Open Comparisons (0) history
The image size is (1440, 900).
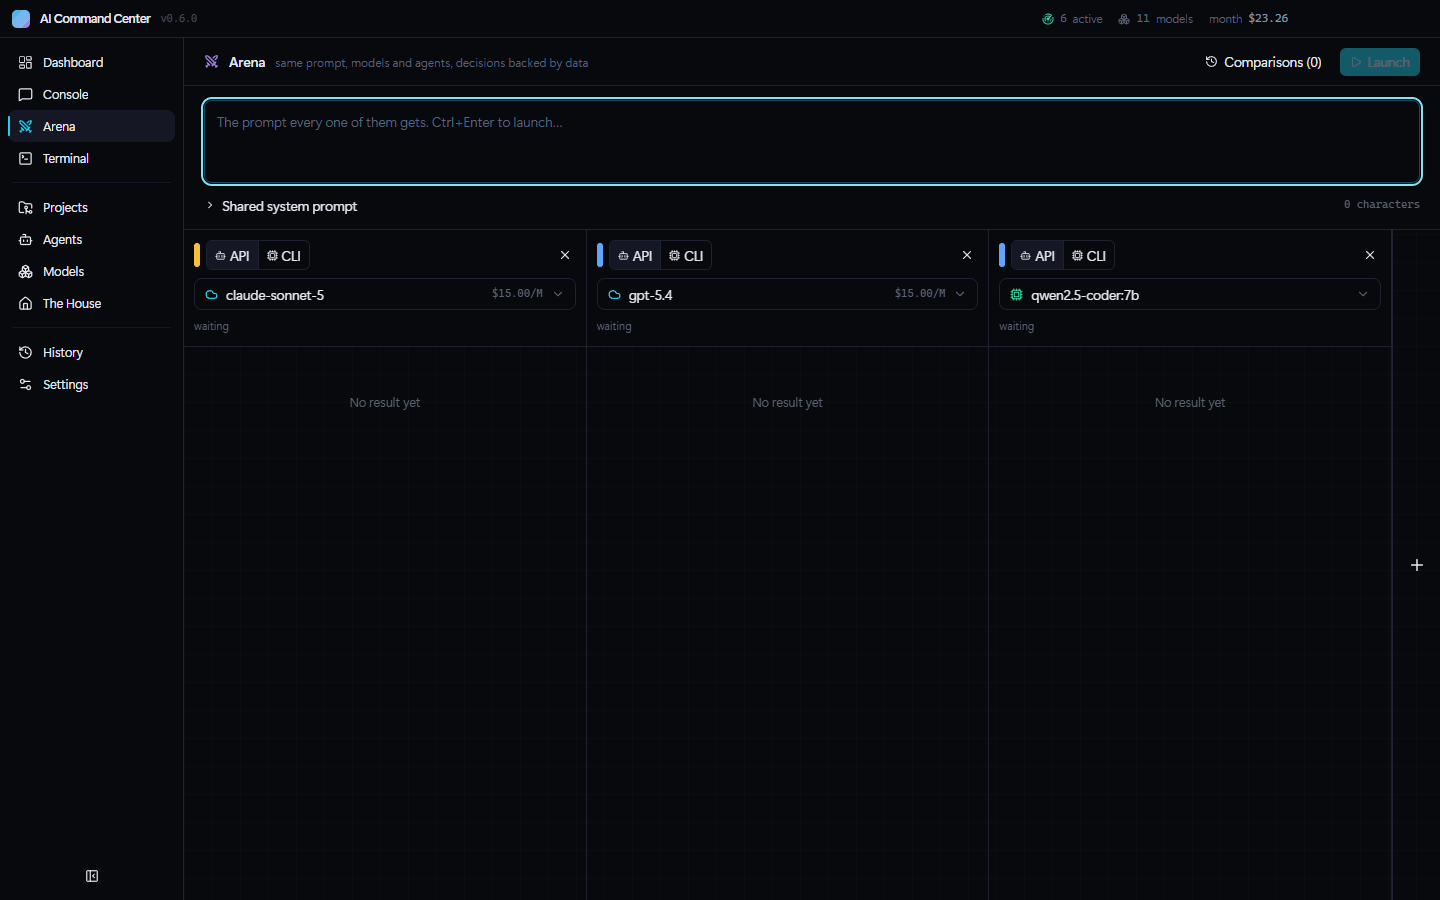1263,62
